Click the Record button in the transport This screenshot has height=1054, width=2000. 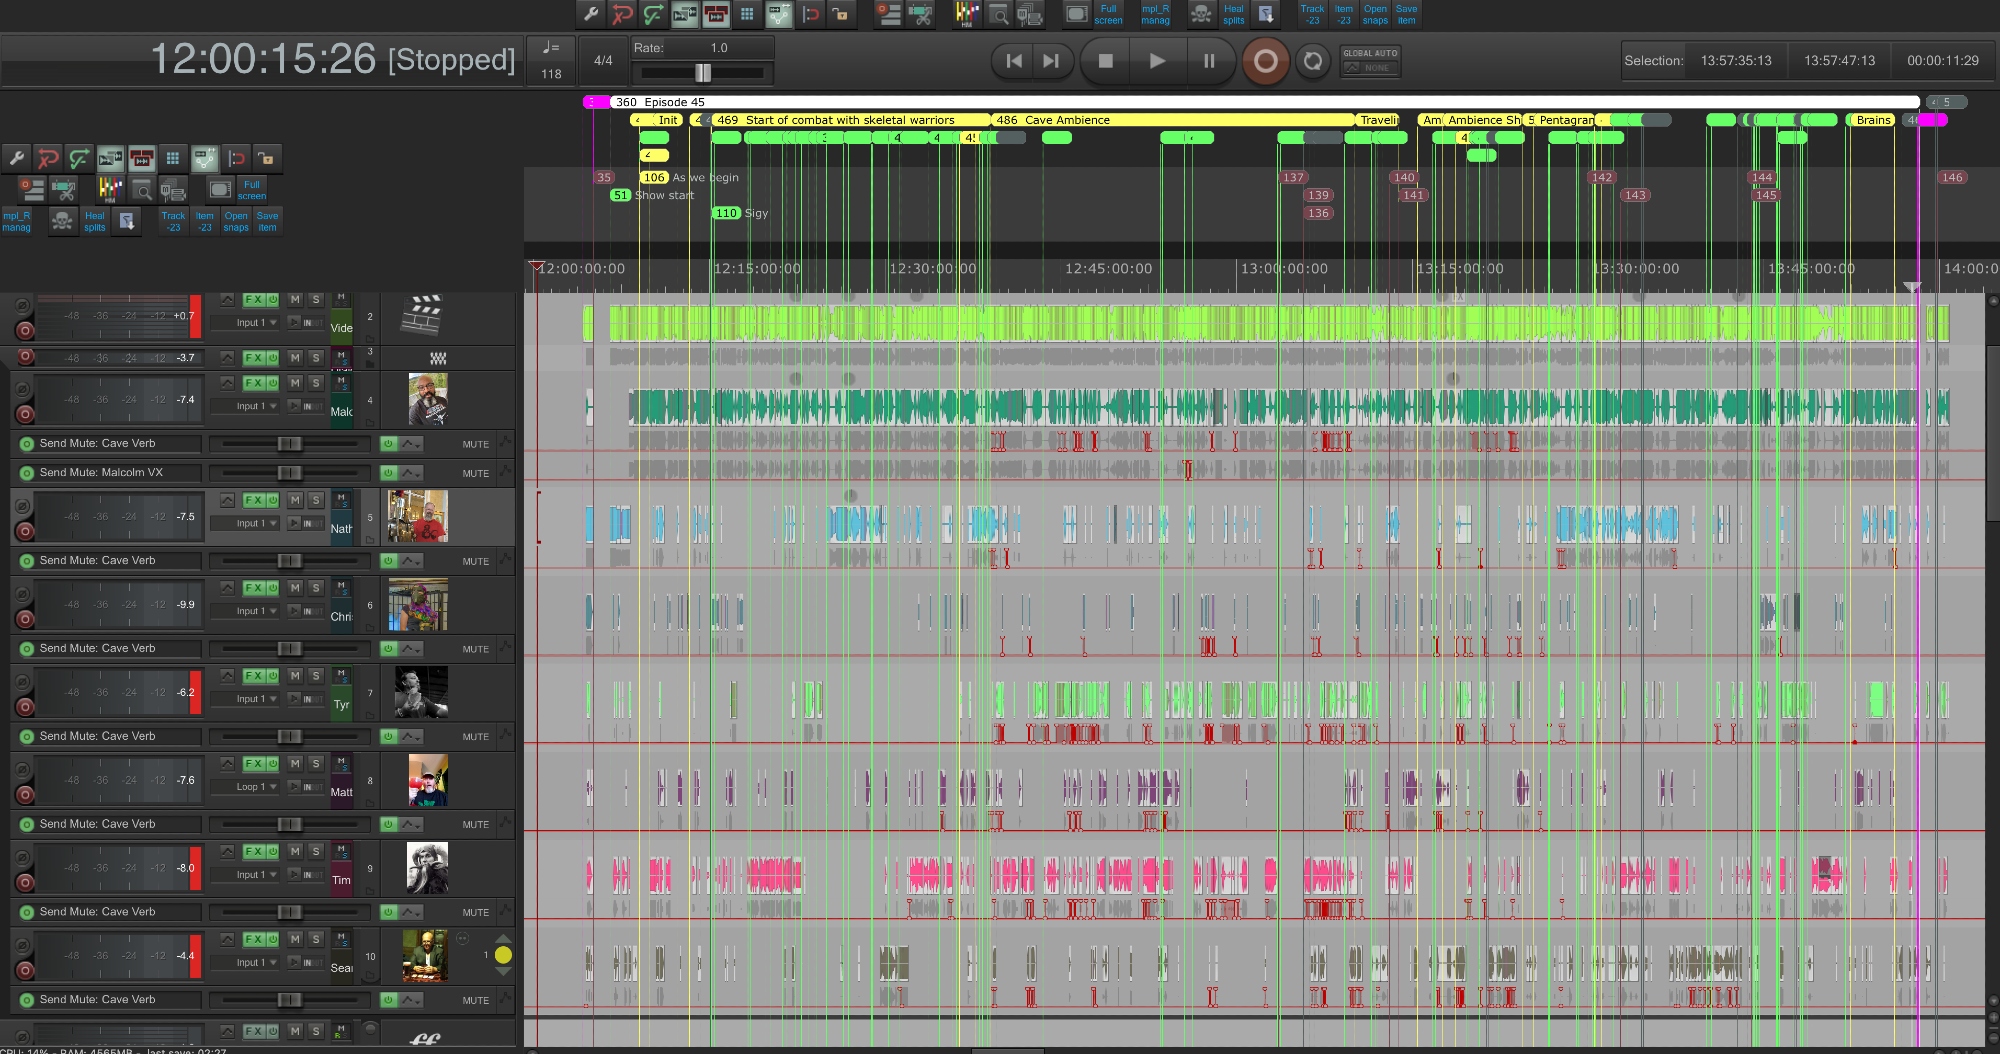1265,61
